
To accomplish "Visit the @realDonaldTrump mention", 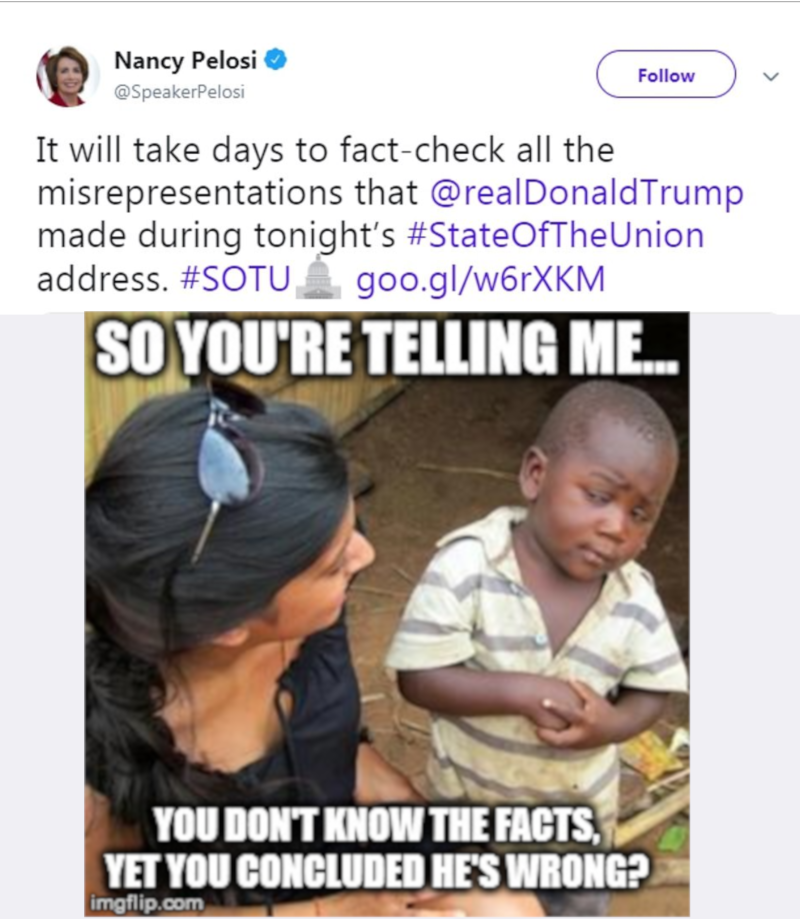I will pos(587,193).
